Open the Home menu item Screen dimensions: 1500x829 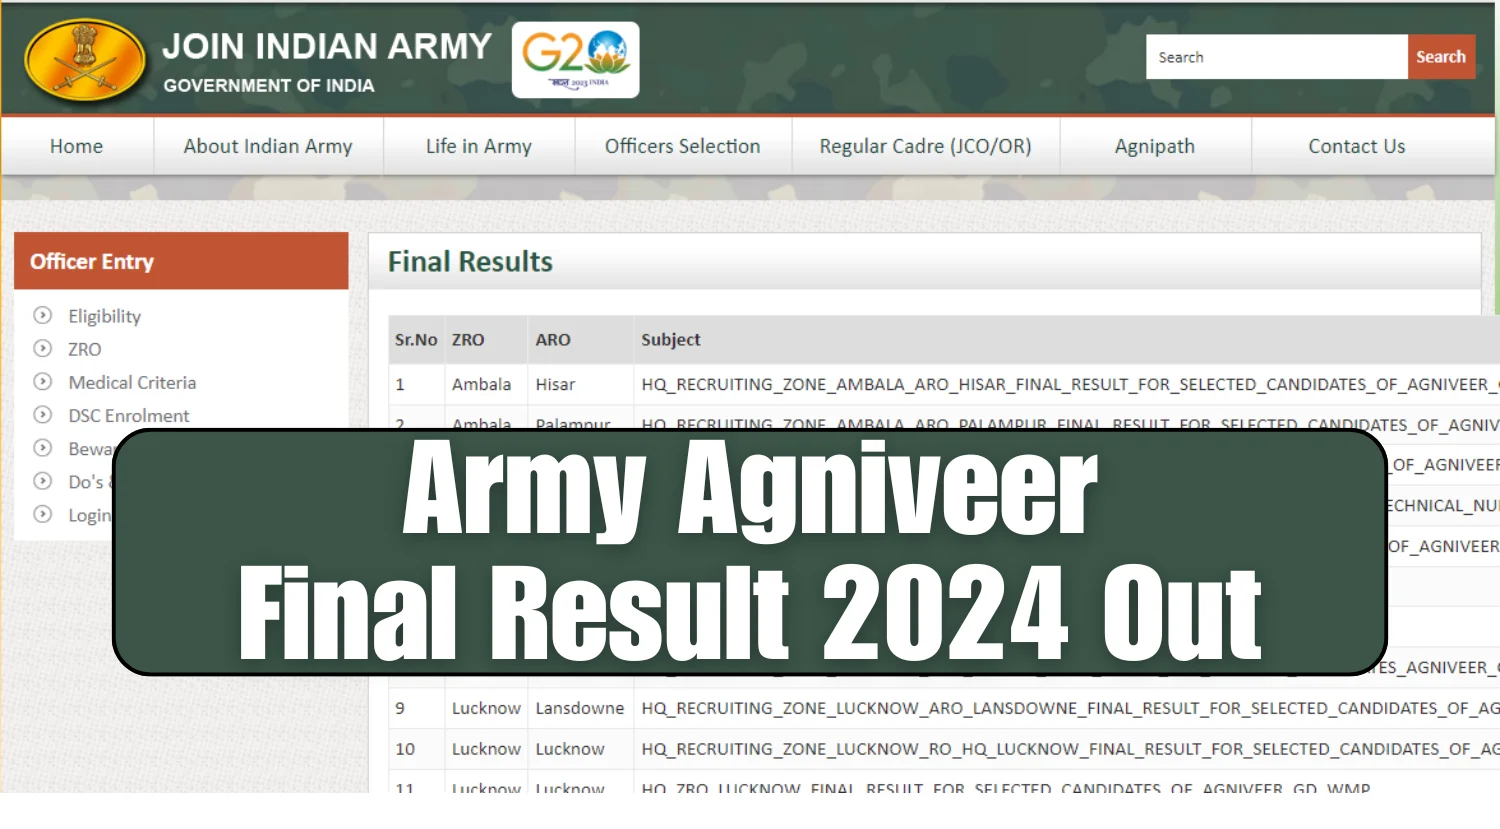77,146
